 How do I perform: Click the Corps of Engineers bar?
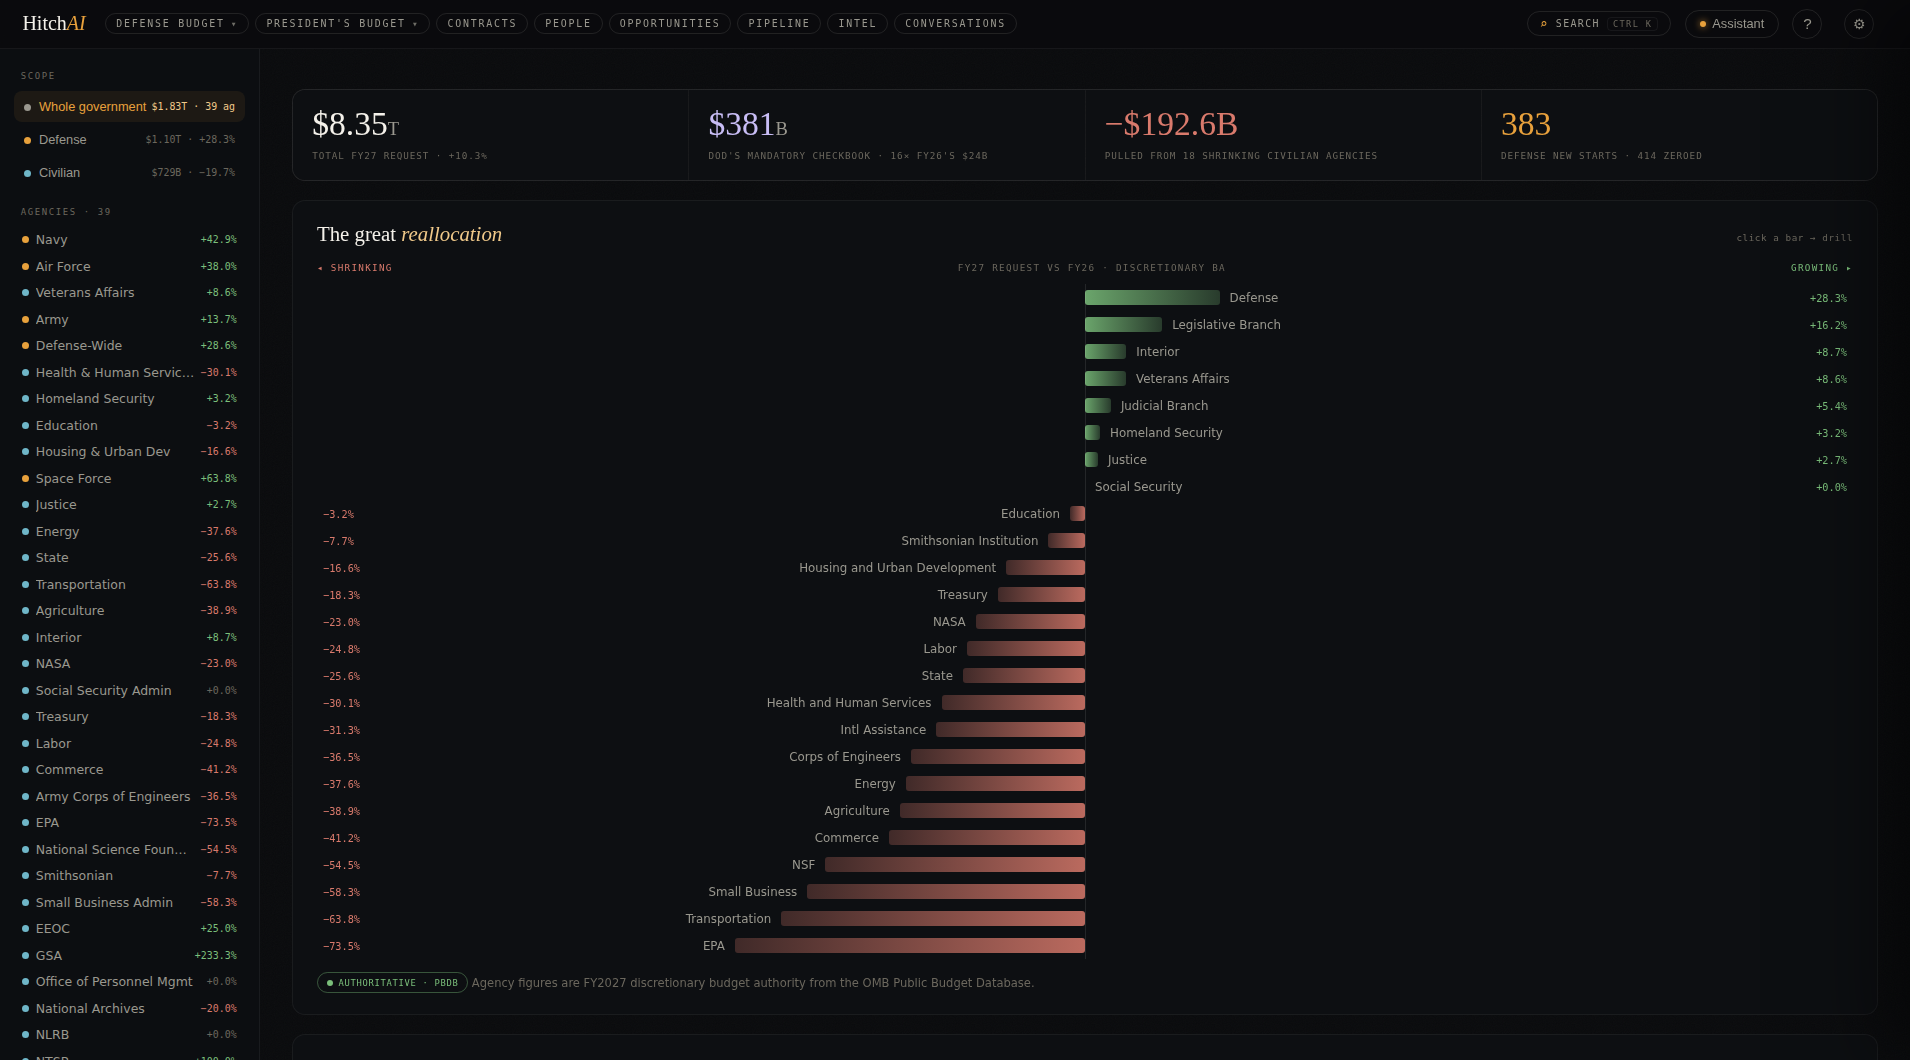coord(998,757)
